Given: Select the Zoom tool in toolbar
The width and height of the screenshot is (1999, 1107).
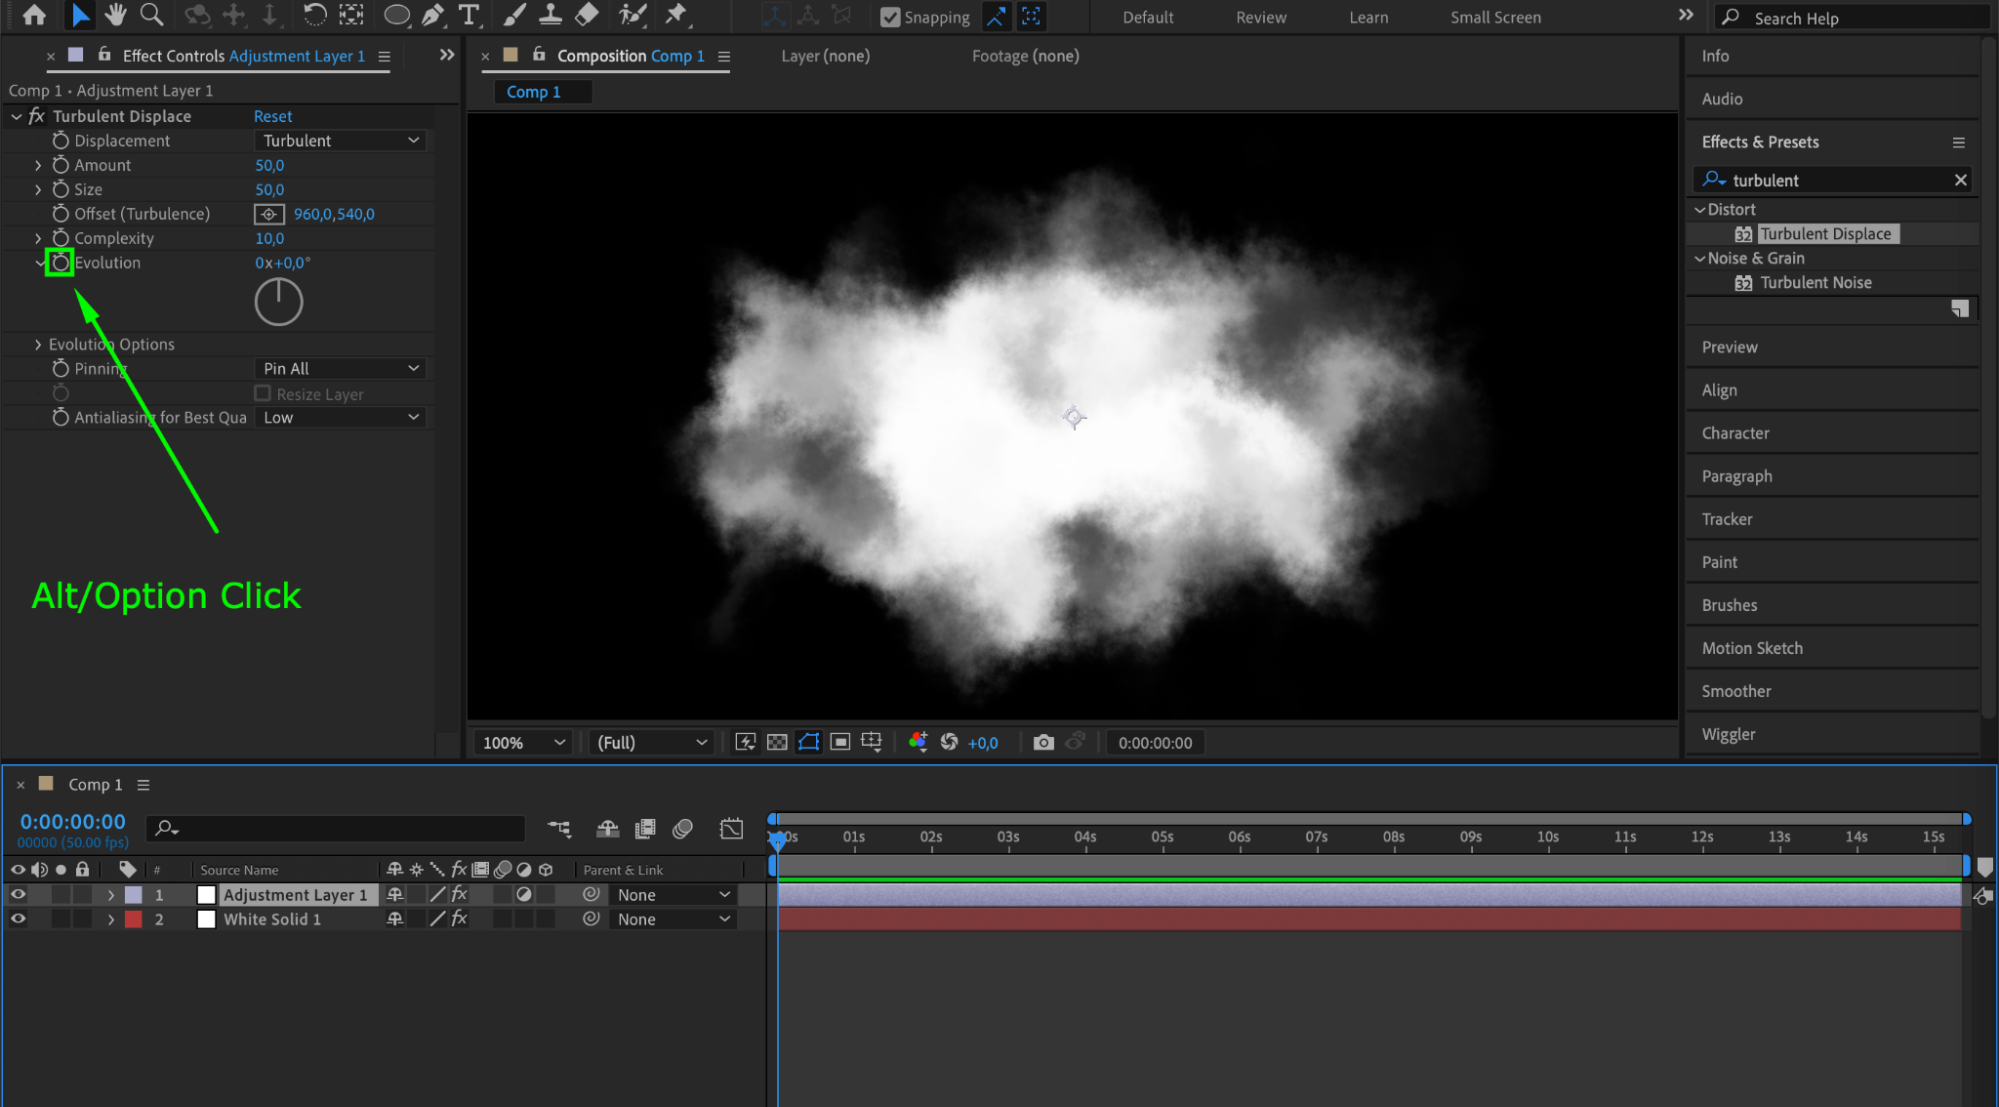Looking at the screenshot, I should click(151, 15).
